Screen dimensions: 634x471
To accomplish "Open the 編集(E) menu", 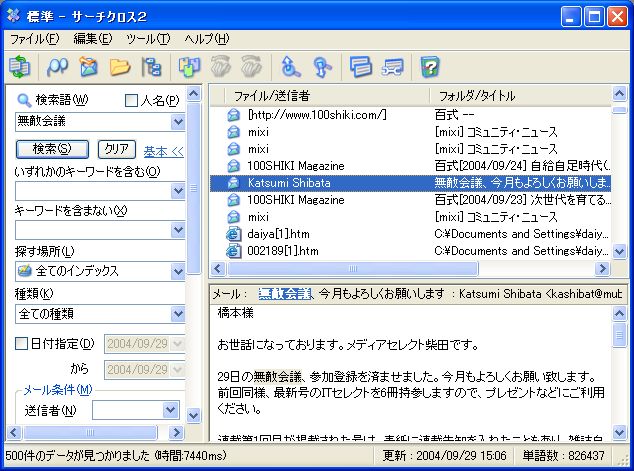I will [x=93, y=39].
